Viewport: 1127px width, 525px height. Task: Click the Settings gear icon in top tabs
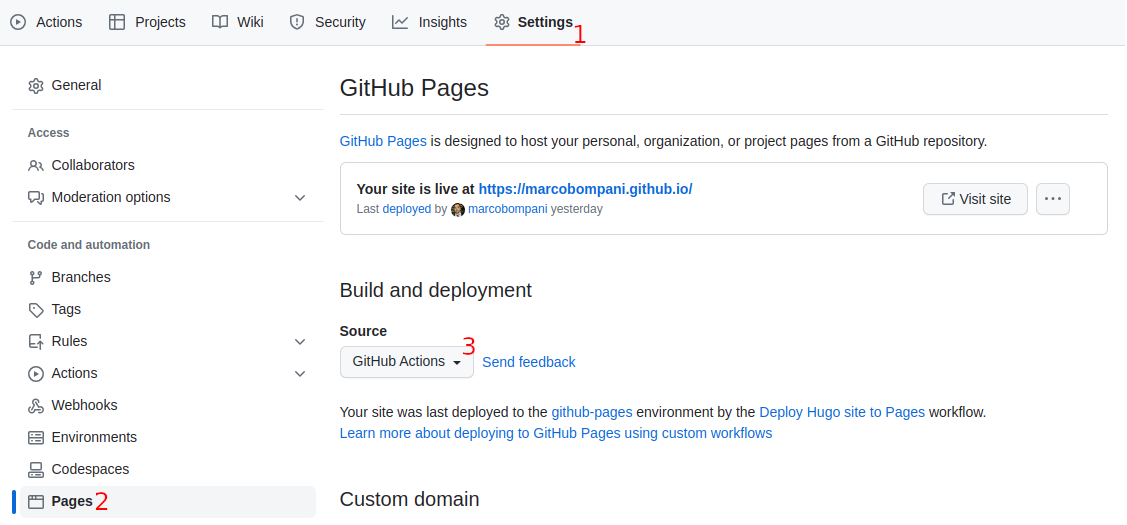tap(502, 22)
